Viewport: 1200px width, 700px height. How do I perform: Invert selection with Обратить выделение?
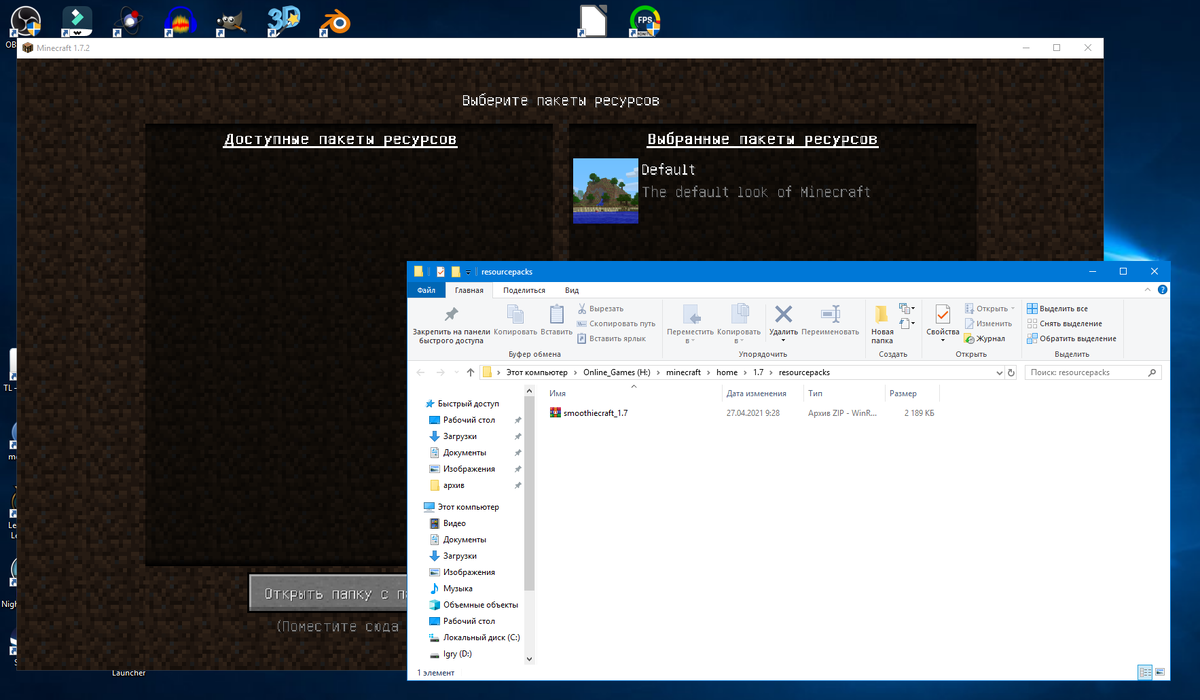1070,339
